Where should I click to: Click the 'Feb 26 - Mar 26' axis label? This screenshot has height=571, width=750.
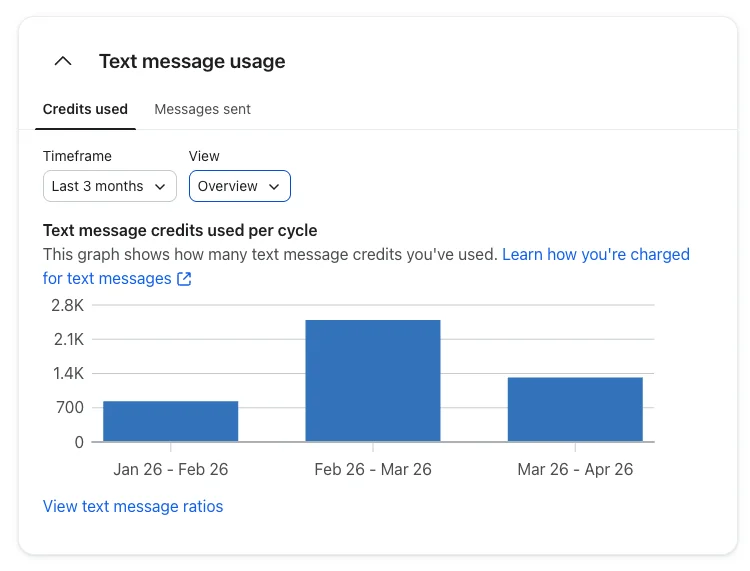coord(373,469)
